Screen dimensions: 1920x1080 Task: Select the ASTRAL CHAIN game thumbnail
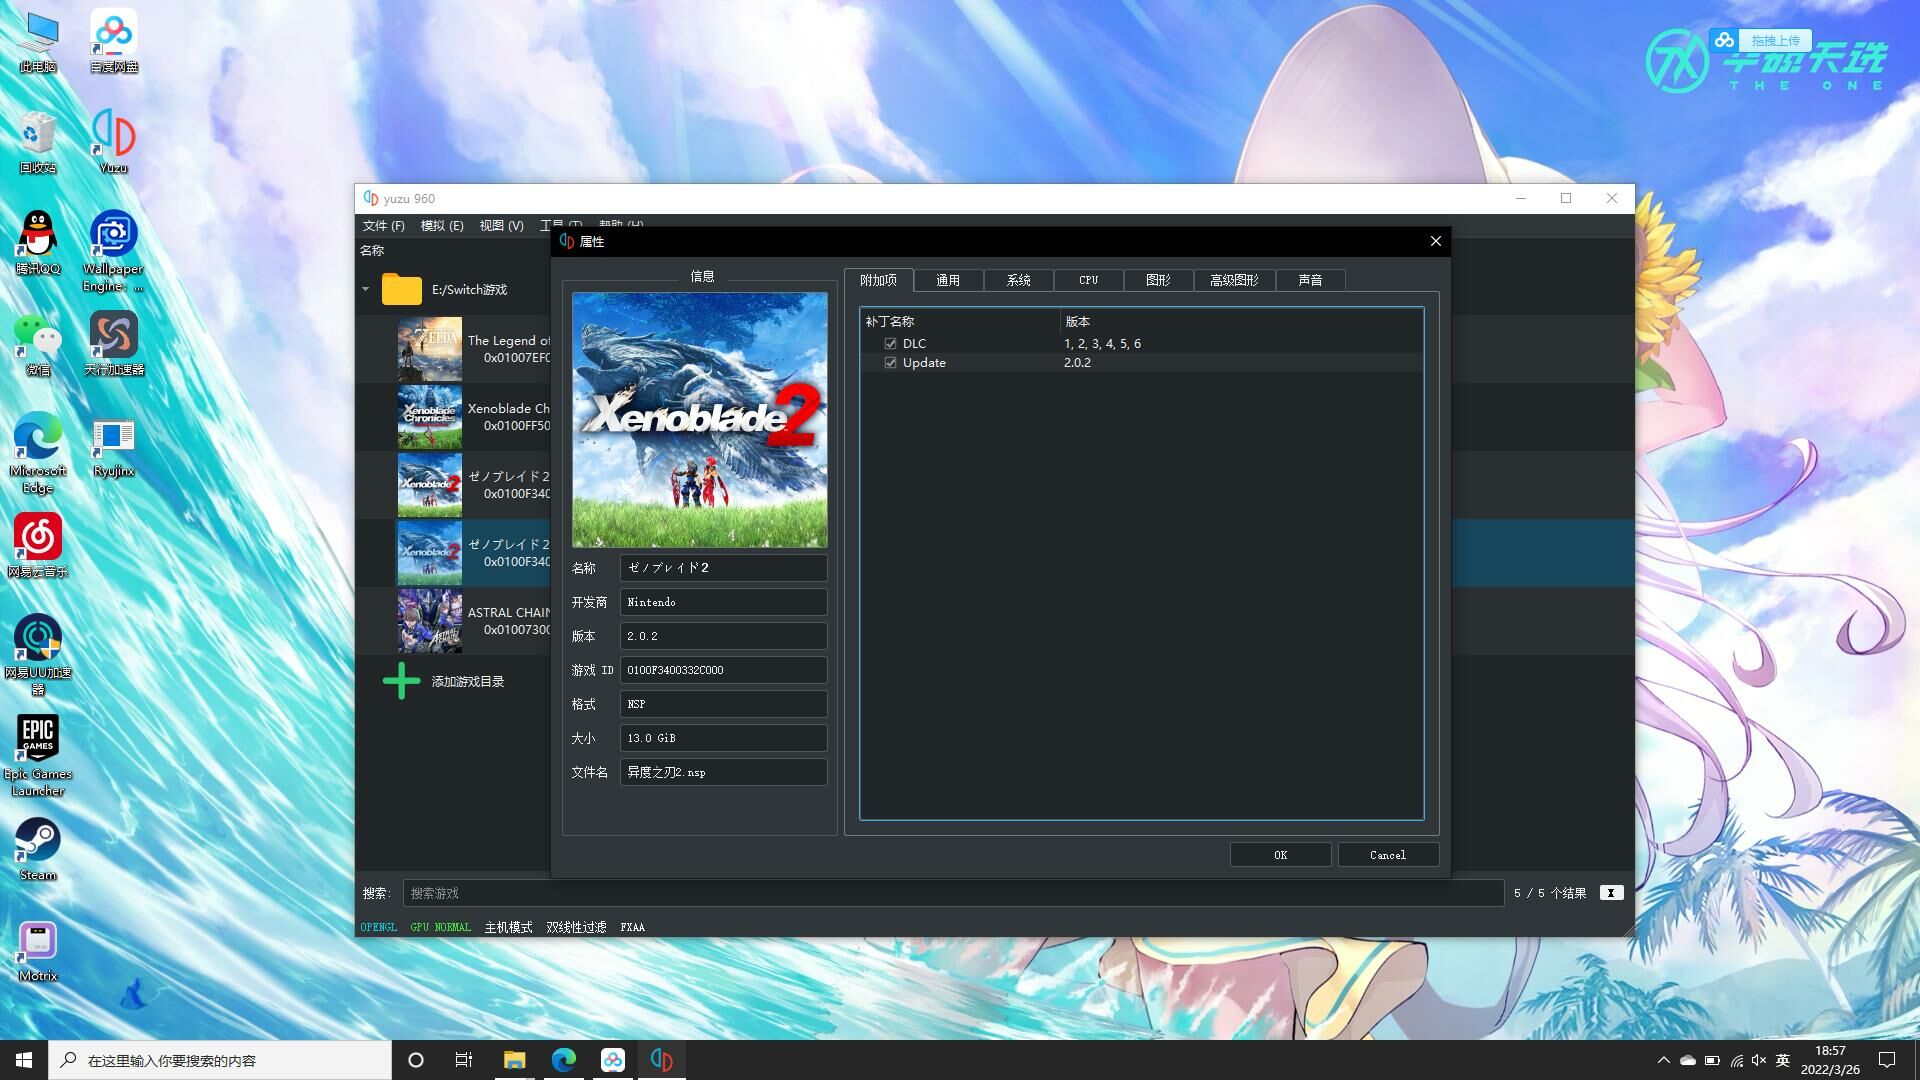point(430,620)
